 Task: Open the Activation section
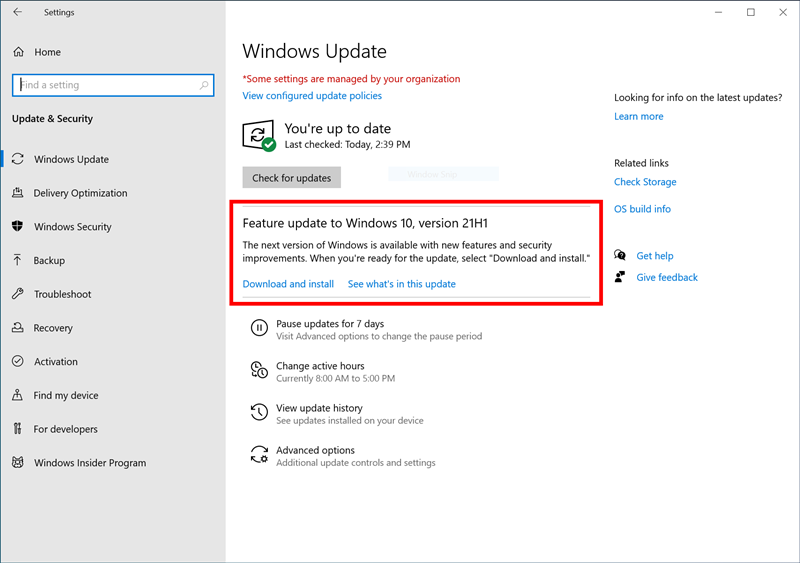[x=56, y=361]
